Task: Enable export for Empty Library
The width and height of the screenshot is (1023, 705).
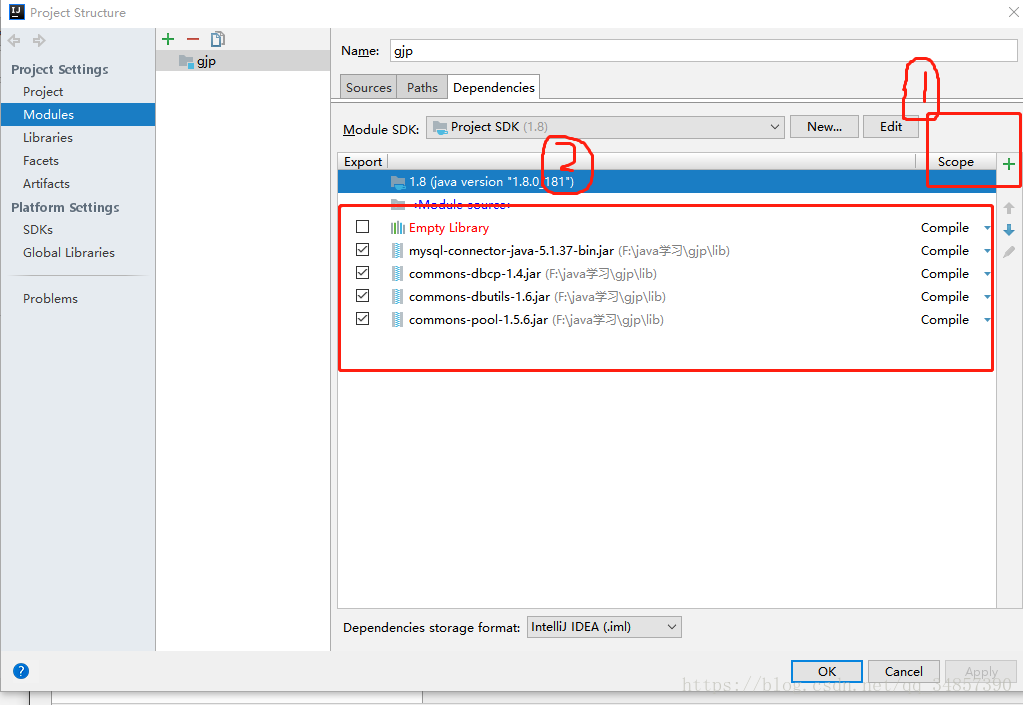Action: [x=363, y=226]
